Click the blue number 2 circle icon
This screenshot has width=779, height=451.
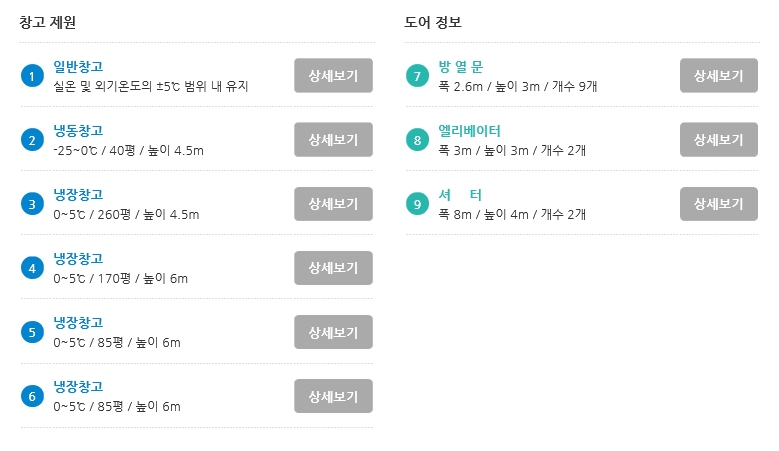coord(32,140)
